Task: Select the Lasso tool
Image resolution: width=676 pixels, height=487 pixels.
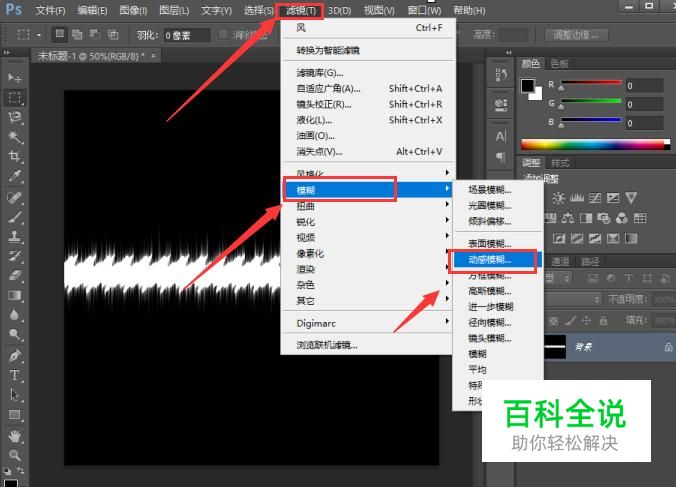Action: [14, 117]
